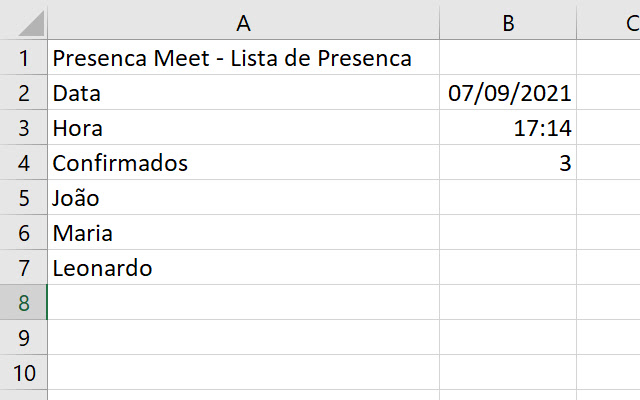Click the title cell 'Presenca Meet - Lista de Presenca'
640x400 pixels.
243,59
